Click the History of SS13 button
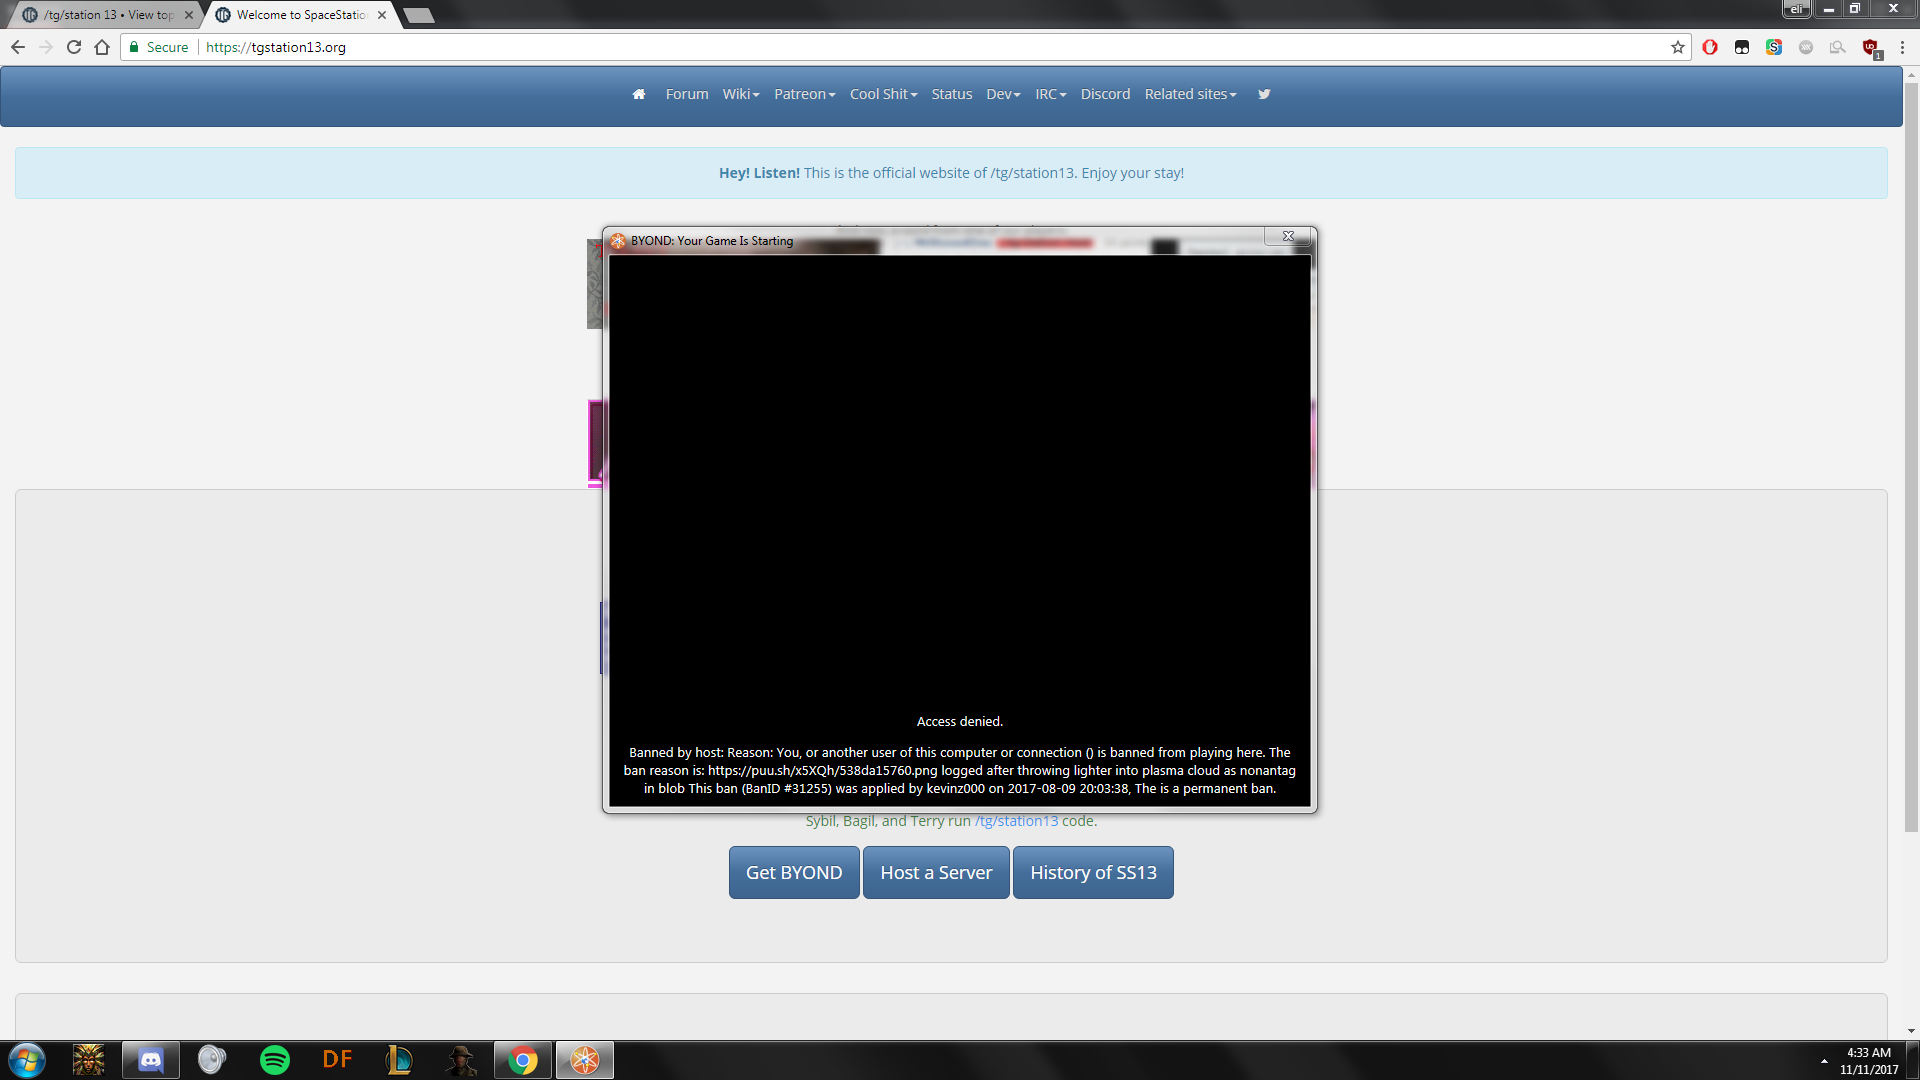The width and height of the screenshot is (1920, 1080). pos(1093,873)
